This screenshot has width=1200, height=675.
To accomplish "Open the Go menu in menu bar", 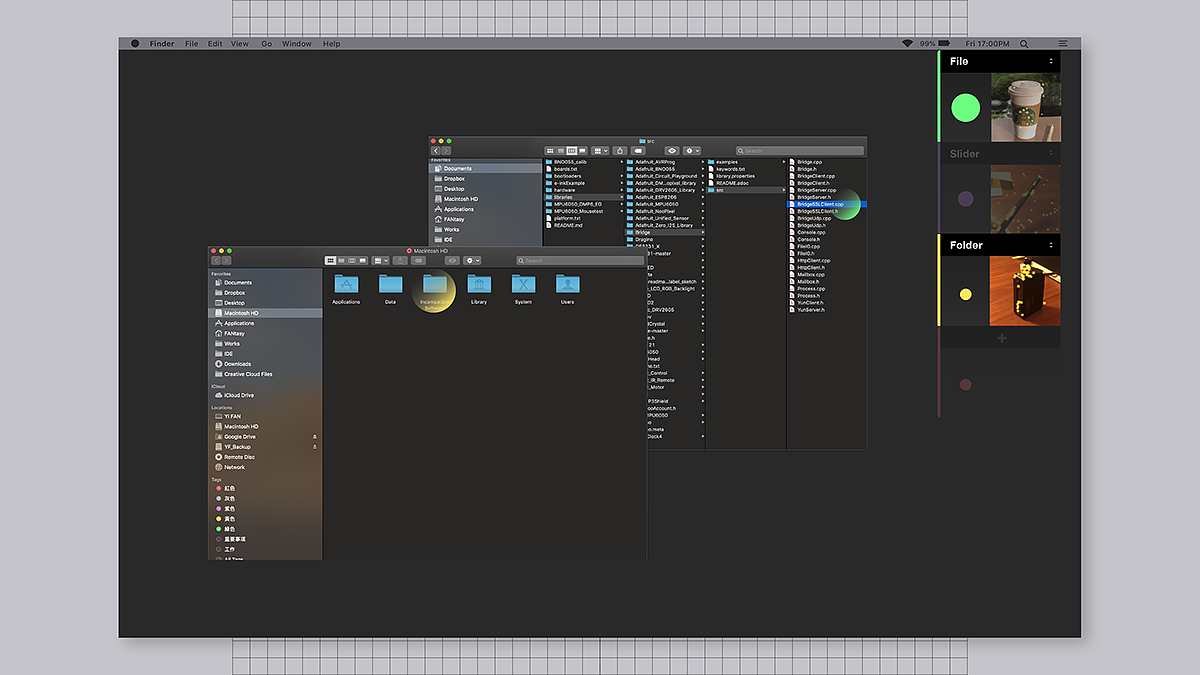I will click(x=267, y=44).
